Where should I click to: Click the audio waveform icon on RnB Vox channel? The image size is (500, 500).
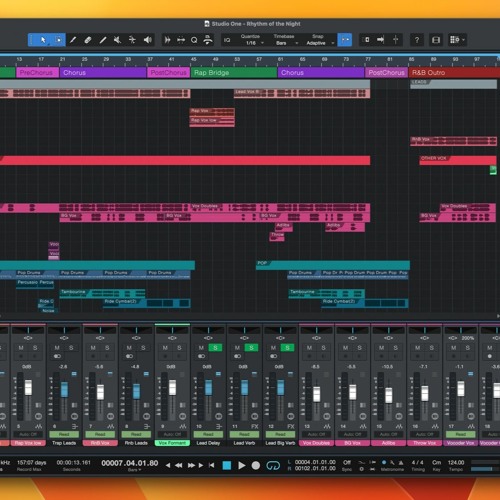tap(111, 426)
